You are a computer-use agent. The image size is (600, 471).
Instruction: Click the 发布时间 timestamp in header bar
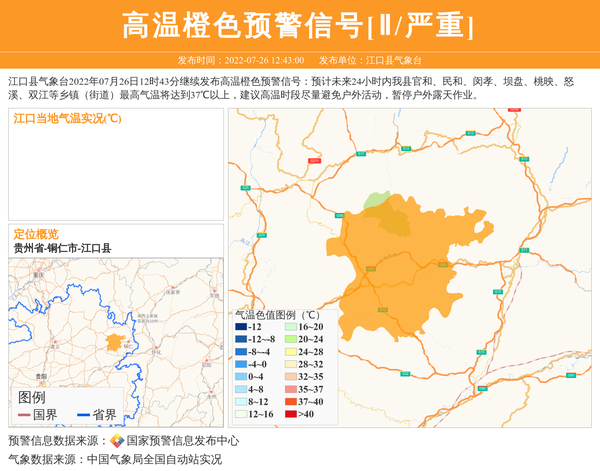pos(241,60)
